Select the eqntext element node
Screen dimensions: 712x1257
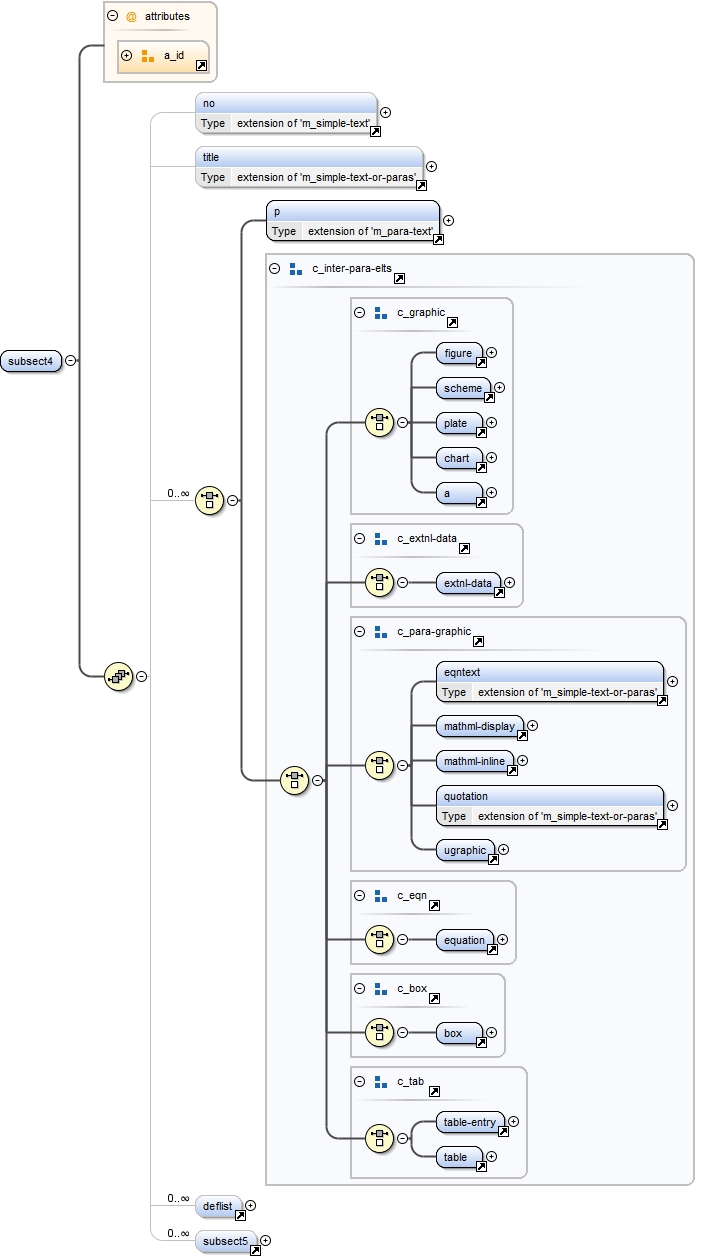tap(549, 672)
